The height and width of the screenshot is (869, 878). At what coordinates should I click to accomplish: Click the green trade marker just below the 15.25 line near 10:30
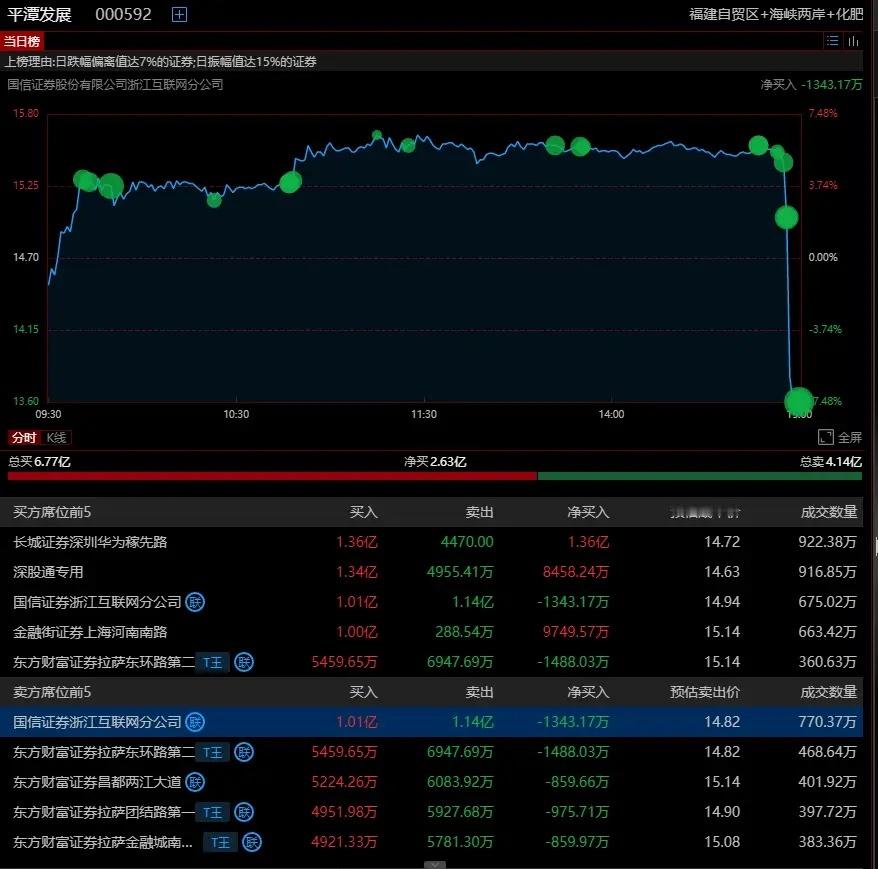point(214,200)
